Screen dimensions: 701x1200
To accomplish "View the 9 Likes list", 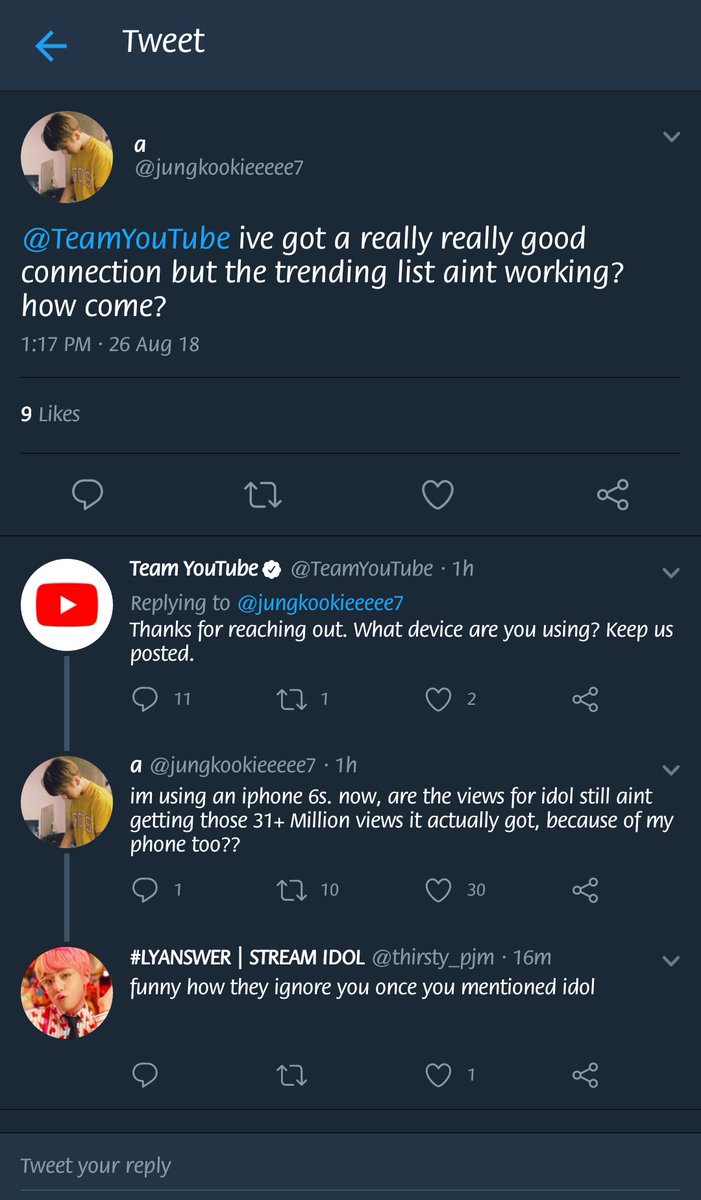I will pos(50,414).
